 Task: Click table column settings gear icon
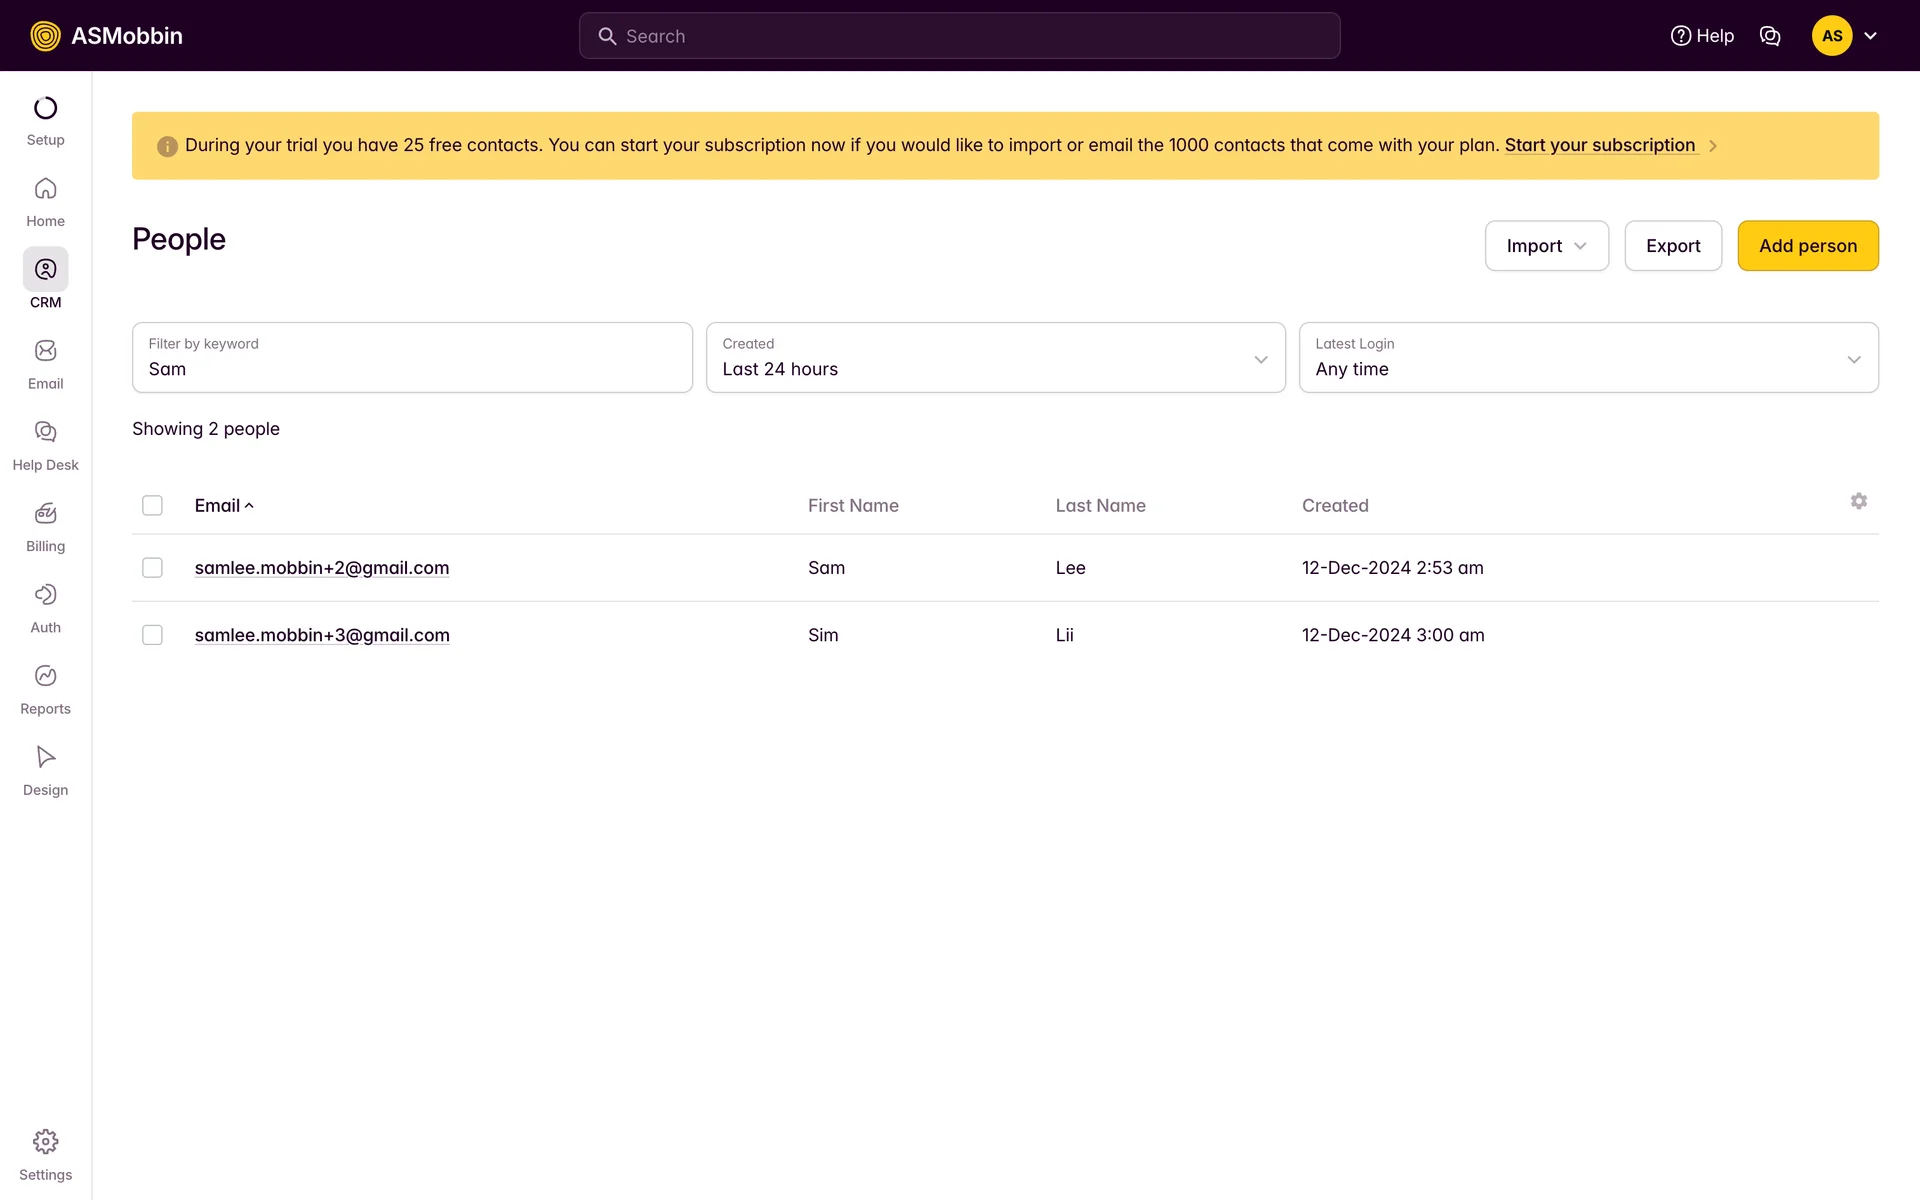point(1858,501)
